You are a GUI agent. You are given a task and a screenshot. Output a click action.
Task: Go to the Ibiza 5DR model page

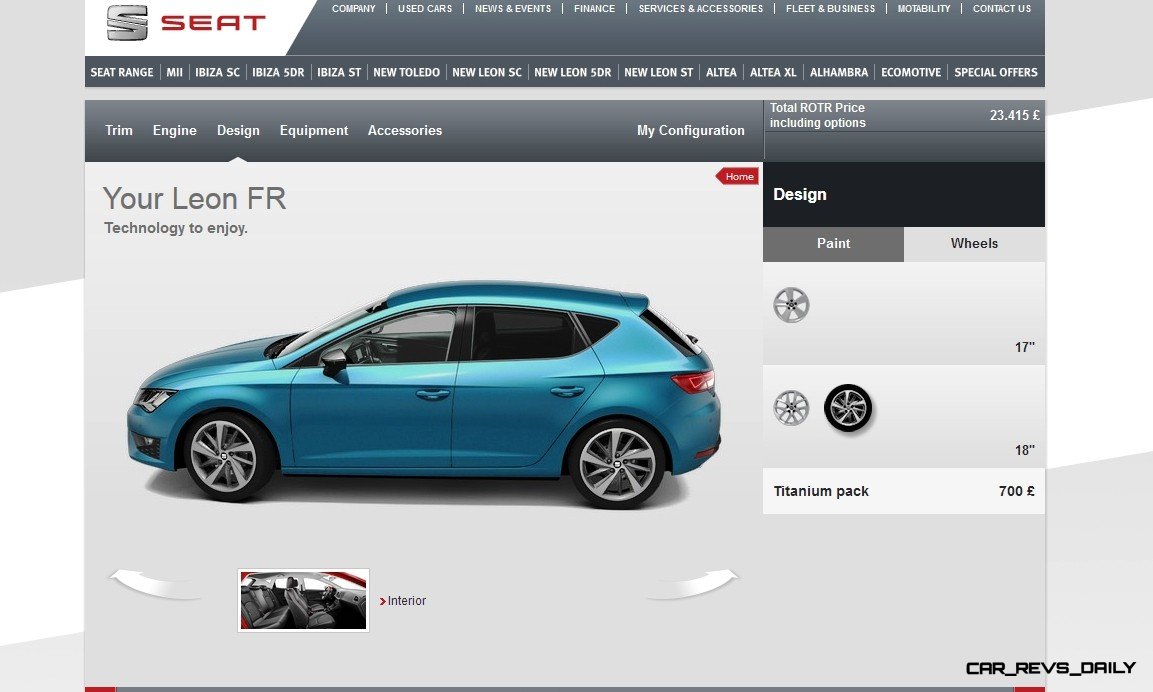[x=278, y=72]
